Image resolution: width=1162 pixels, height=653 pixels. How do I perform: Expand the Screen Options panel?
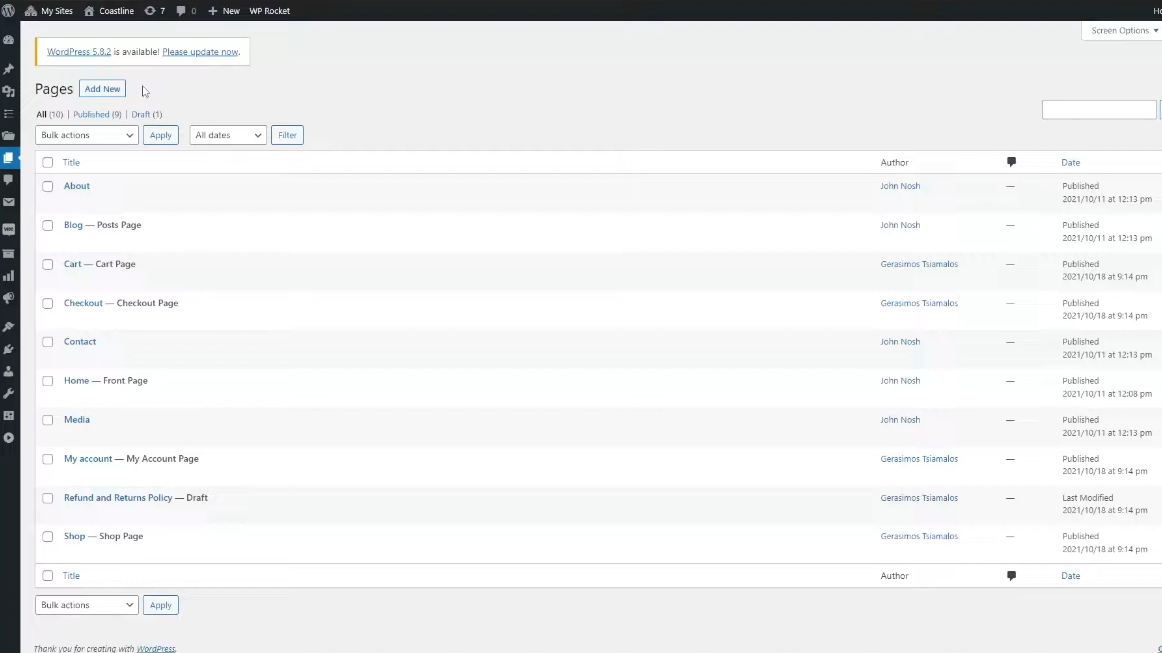(x=1124, y=31)
